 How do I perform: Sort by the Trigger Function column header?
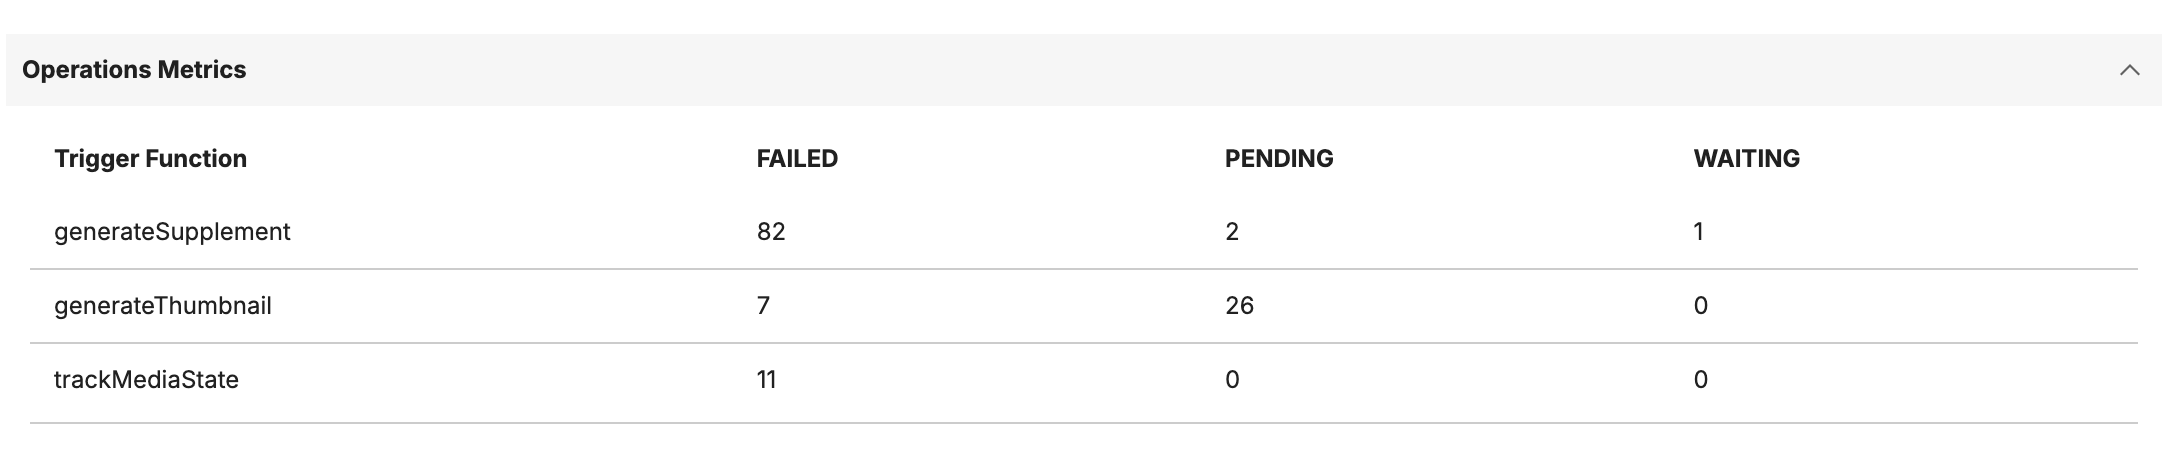150,159
